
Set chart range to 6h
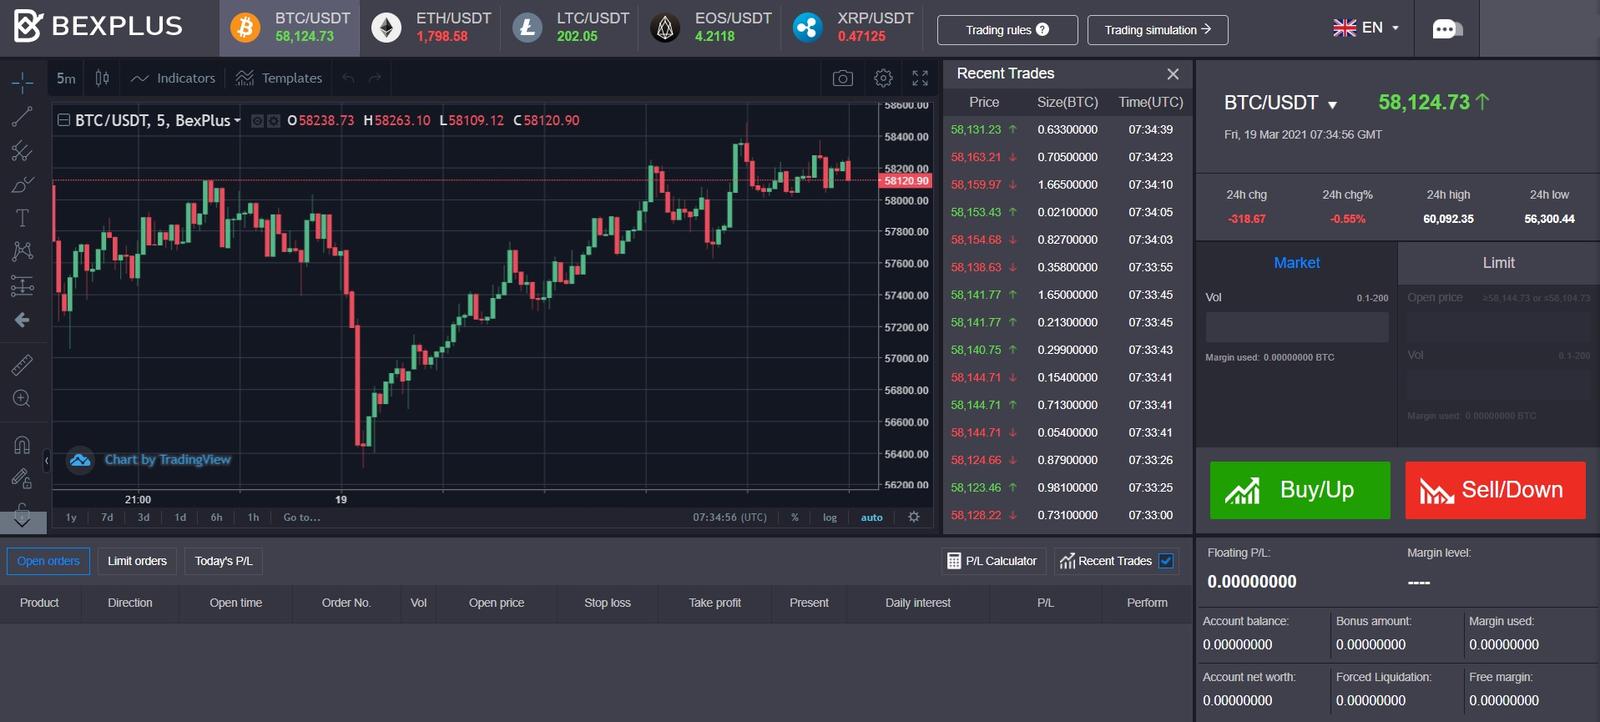tap(217, 518)
